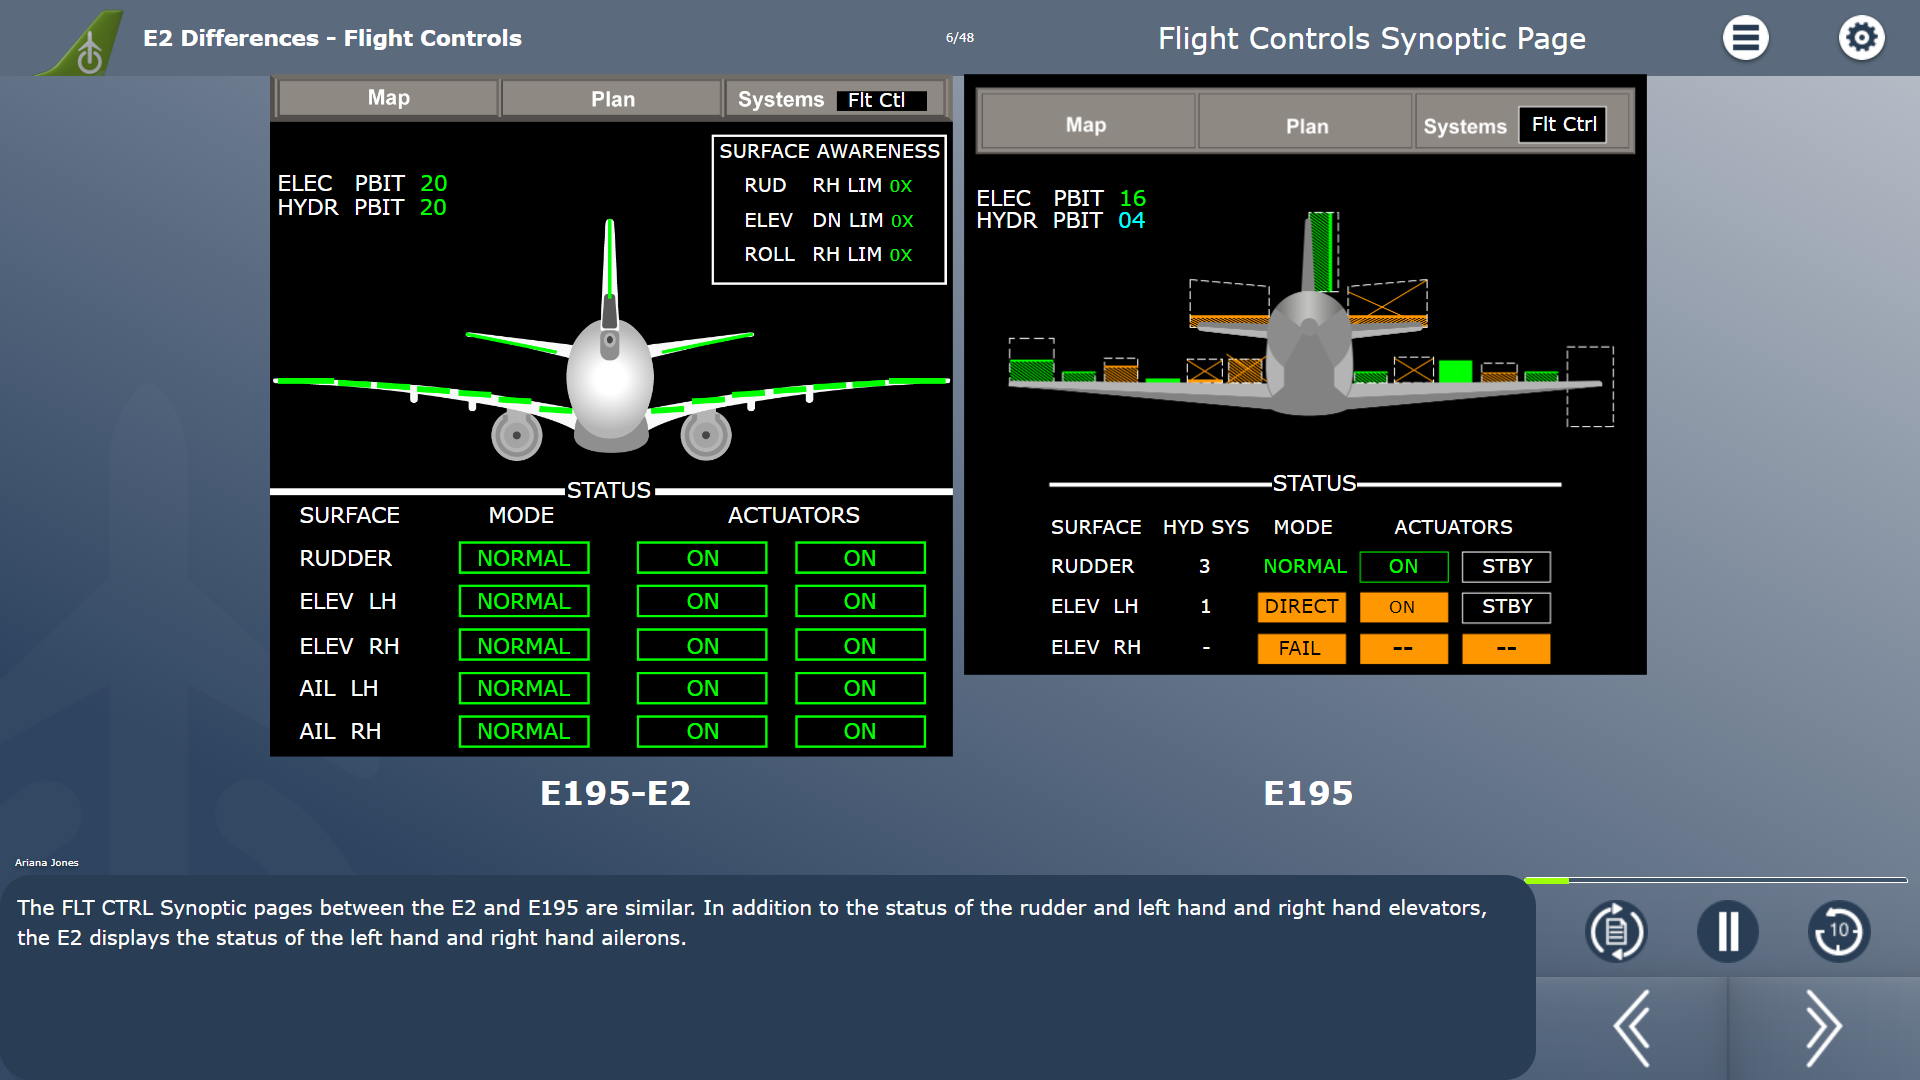Open Flt Ctrl dropdown on E195 display

1563,125
